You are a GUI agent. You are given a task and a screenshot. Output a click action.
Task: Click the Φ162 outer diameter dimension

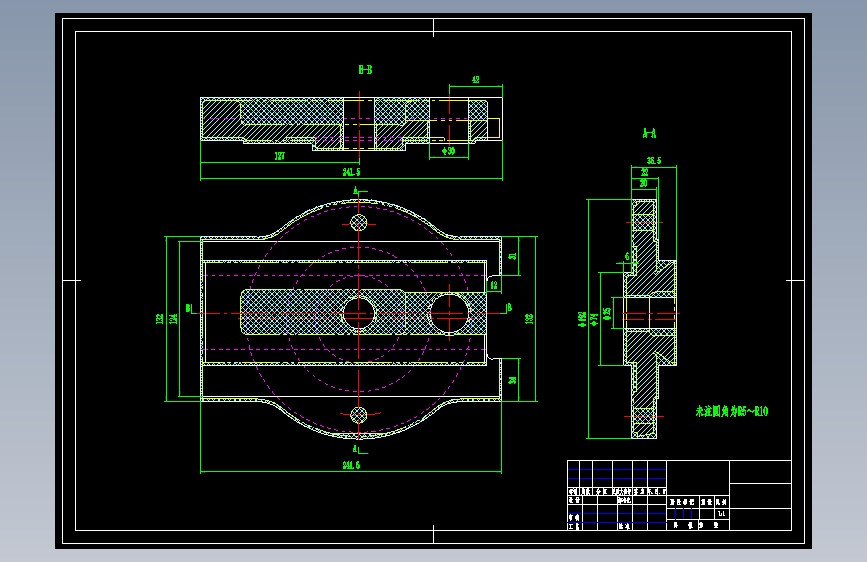pyautogui.click(x=582, y=319)
